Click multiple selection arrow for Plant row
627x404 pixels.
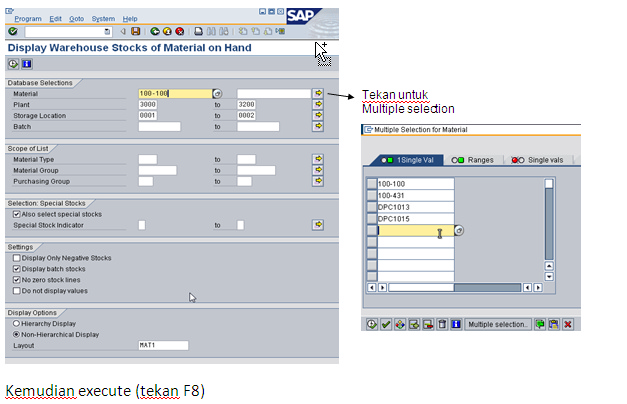319,104
